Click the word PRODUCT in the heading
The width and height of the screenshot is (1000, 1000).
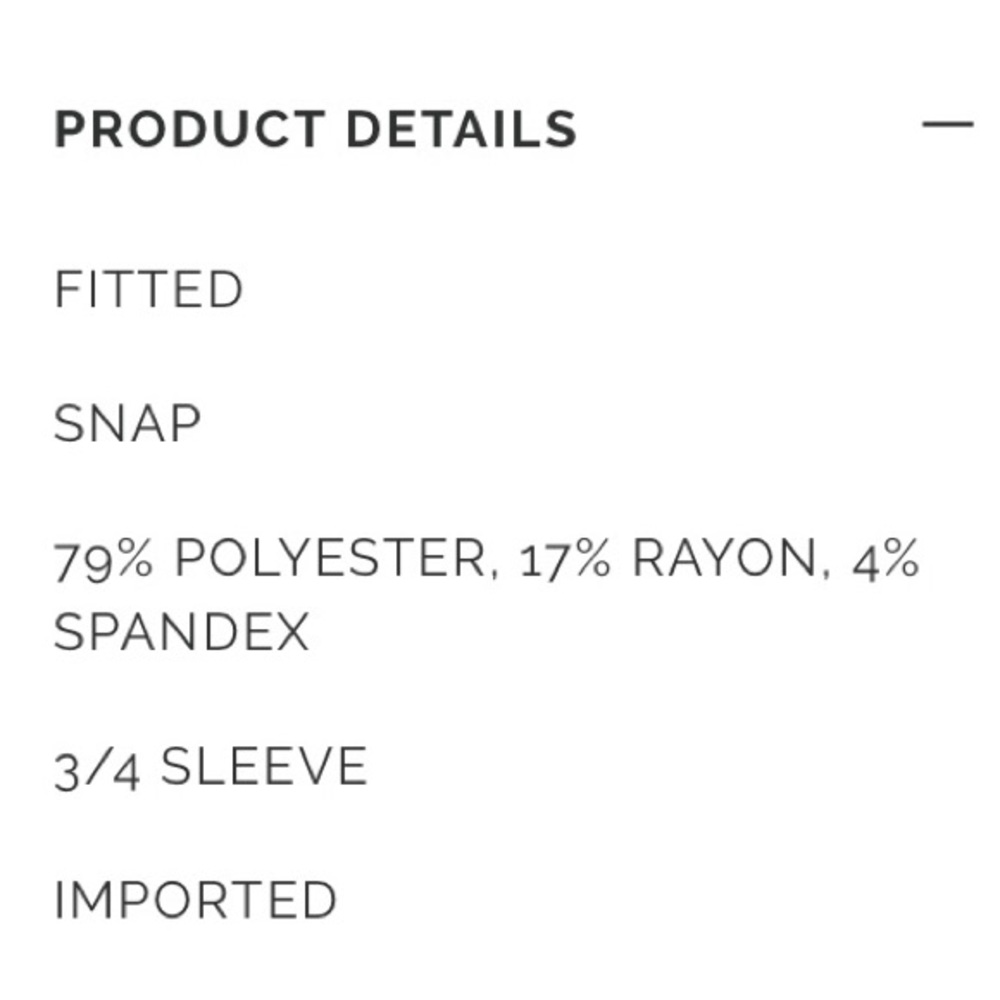pyautogui.click(x=190, y=129)
